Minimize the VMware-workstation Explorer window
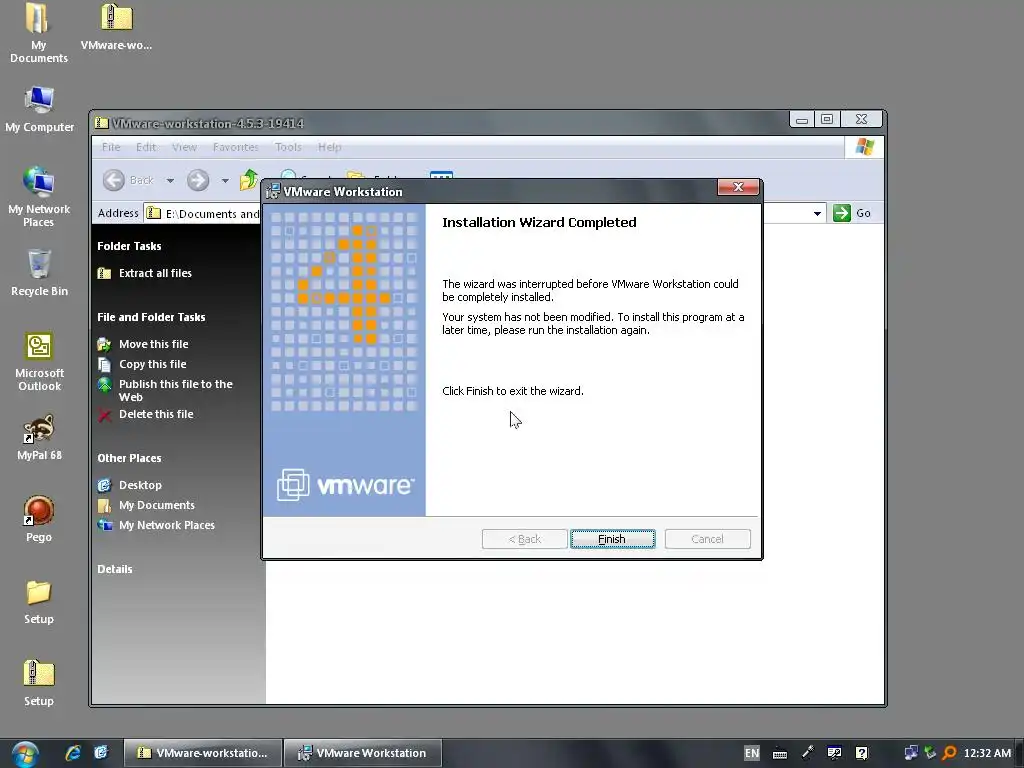Image resolution: width=1024 pixels, height=768 pixels. (802, 119)
